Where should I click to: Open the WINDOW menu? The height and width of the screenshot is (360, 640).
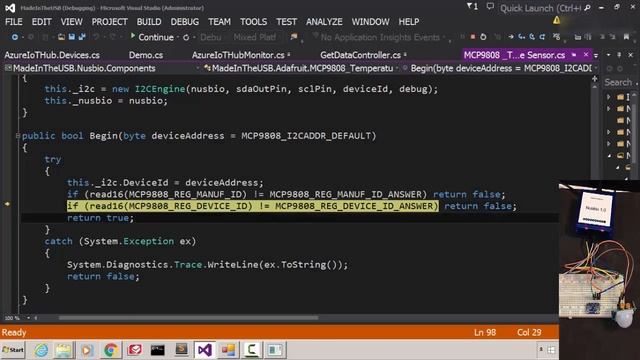tap(371, 22)
